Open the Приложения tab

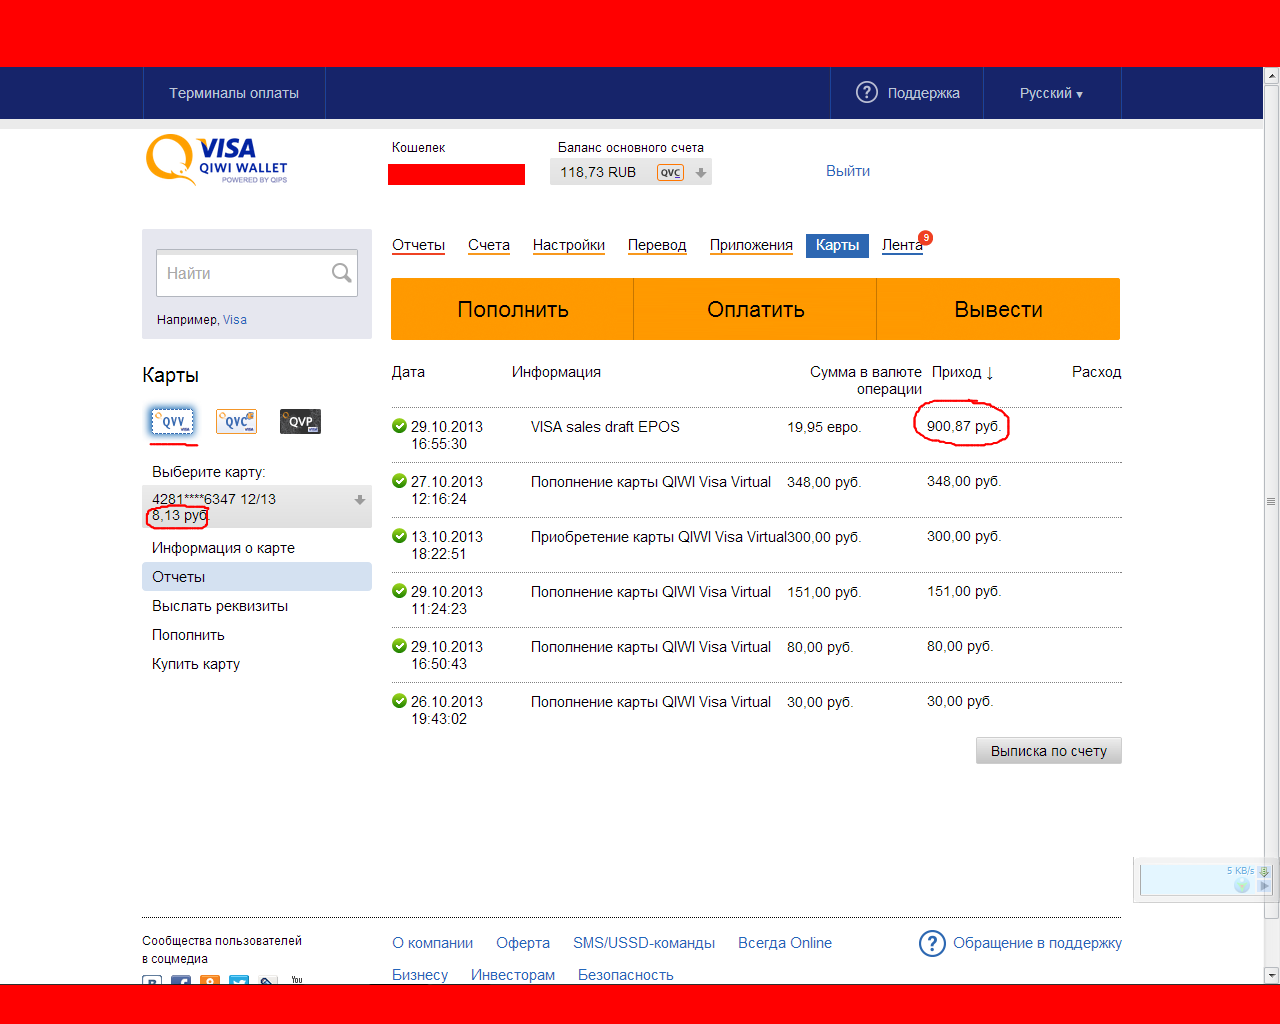(751, 245)
